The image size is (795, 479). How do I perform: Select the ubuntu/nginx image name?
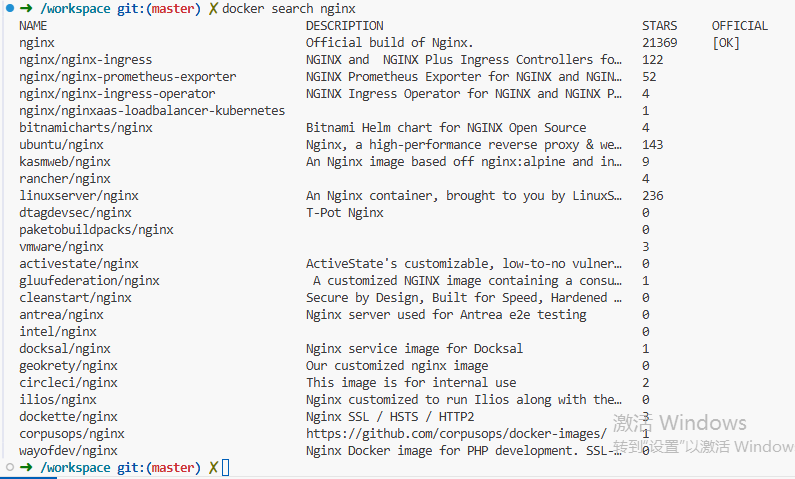tap(61, 145)
